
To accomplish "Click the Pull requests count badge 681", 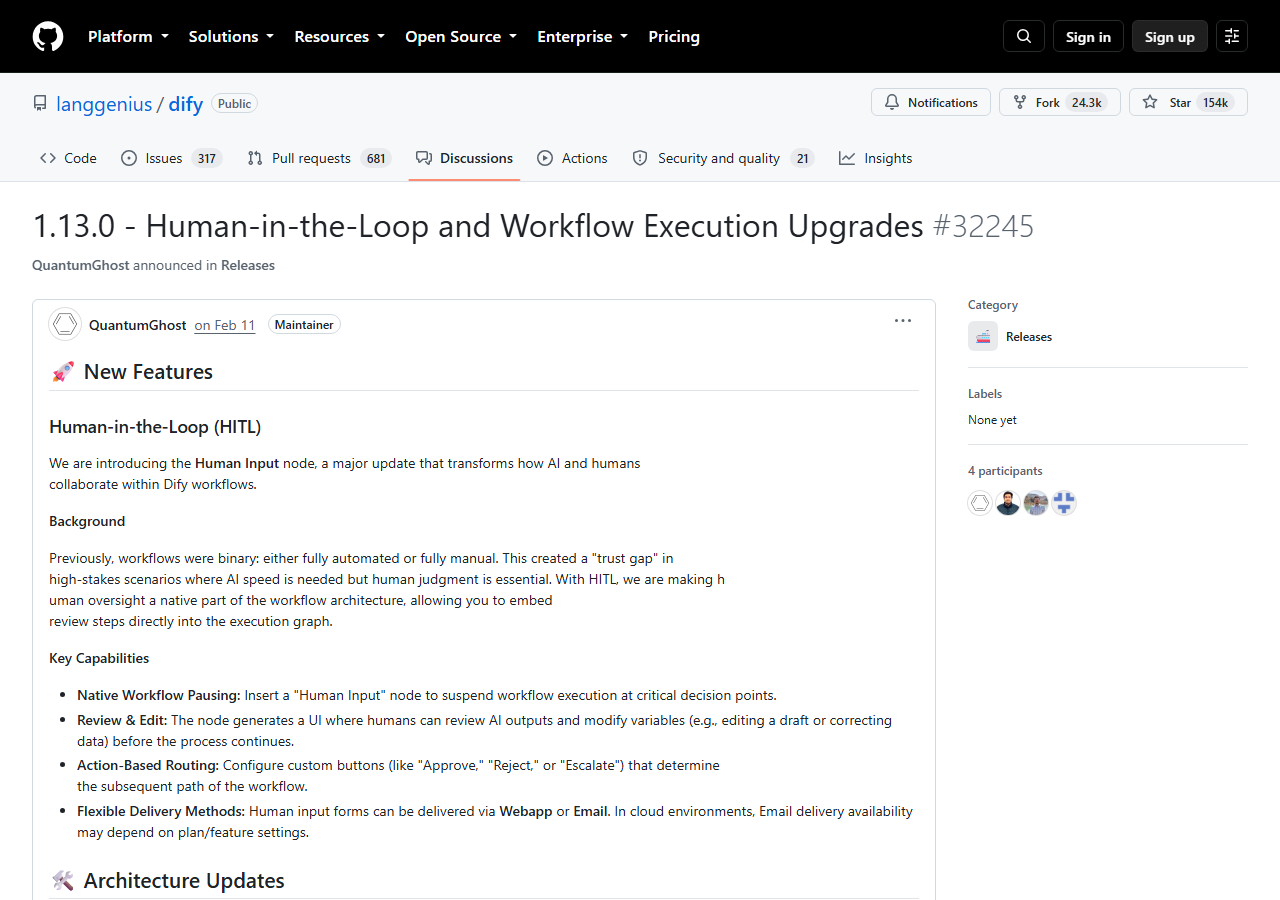I will click(x=376, y=158).
